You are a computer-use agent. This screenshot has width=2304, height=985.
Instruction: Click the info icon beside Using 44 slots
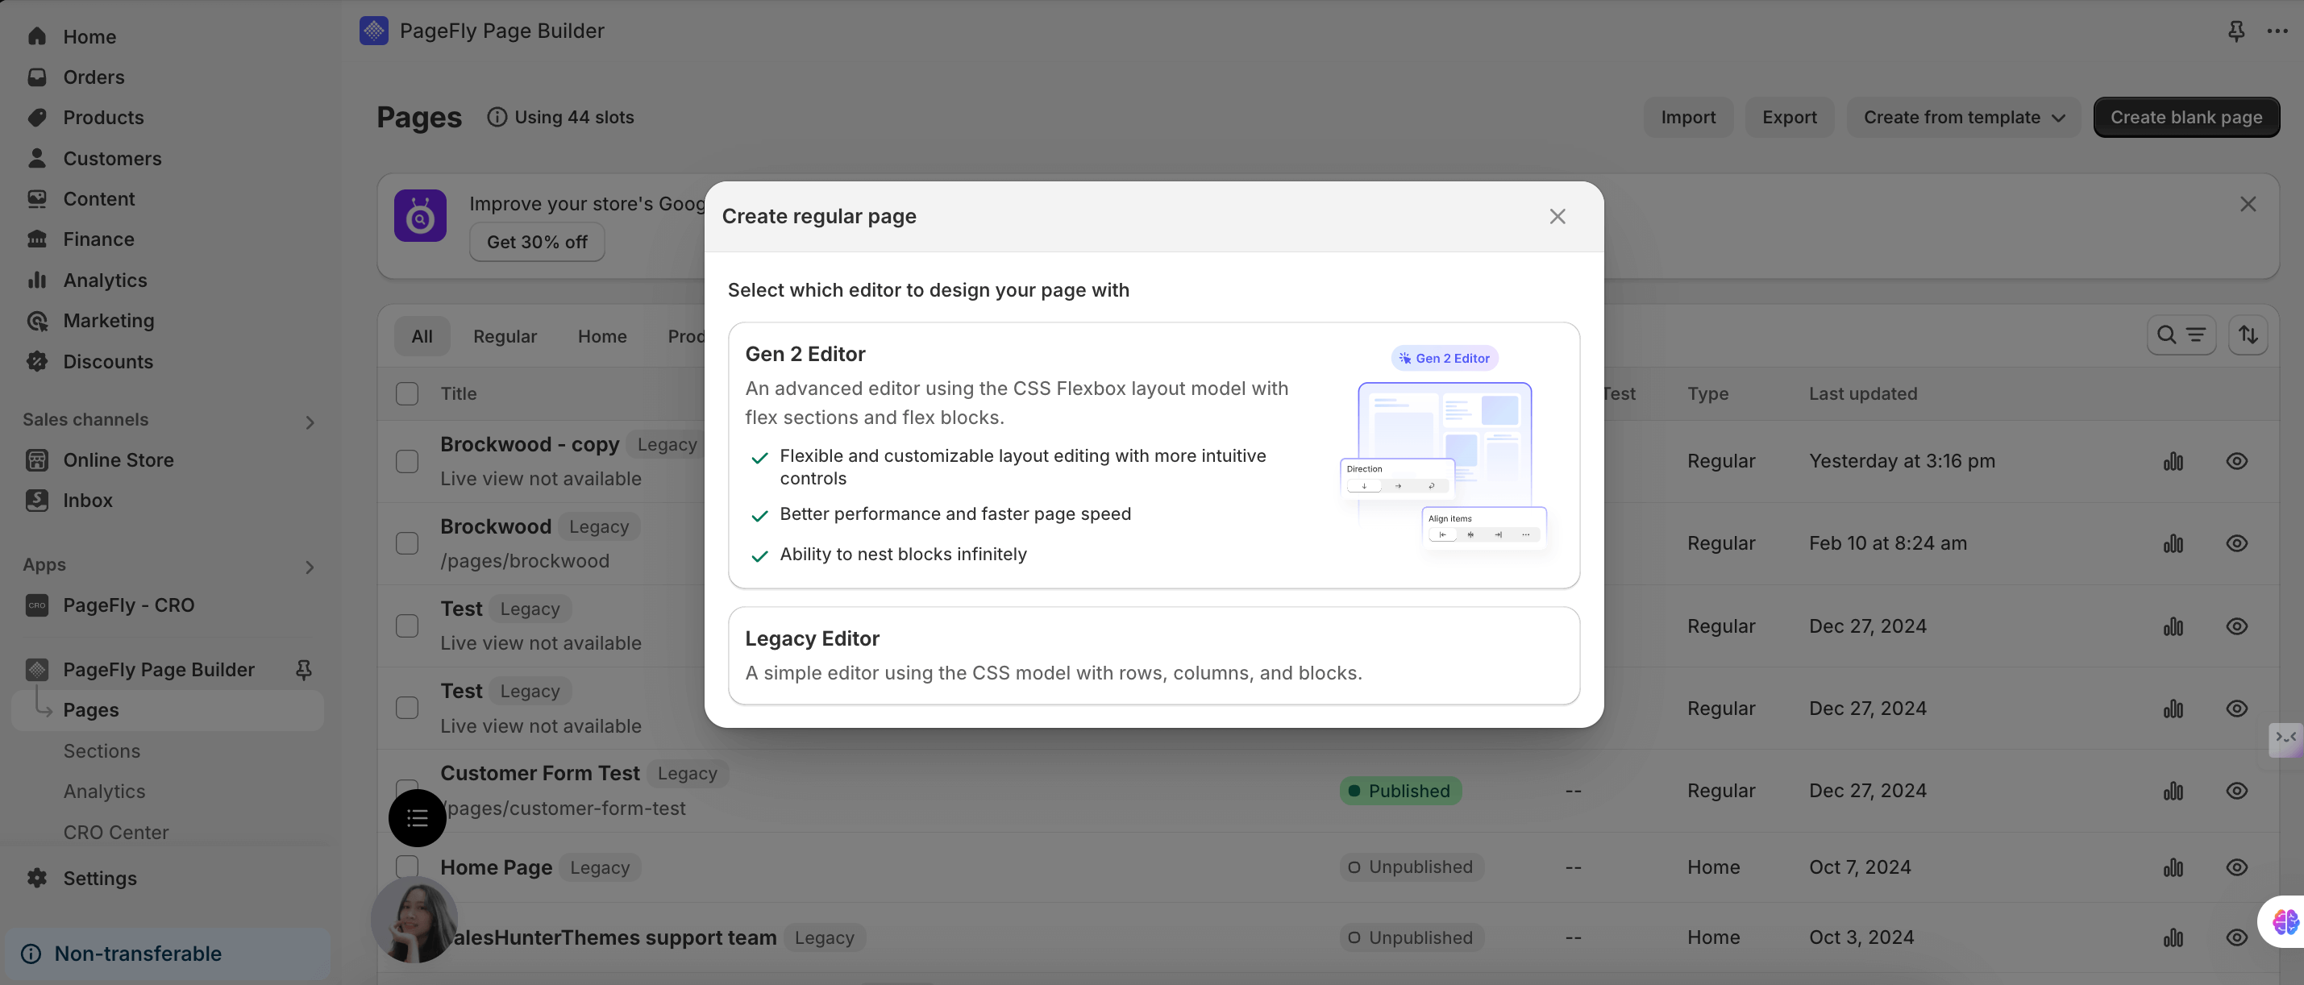coord(498,117)
